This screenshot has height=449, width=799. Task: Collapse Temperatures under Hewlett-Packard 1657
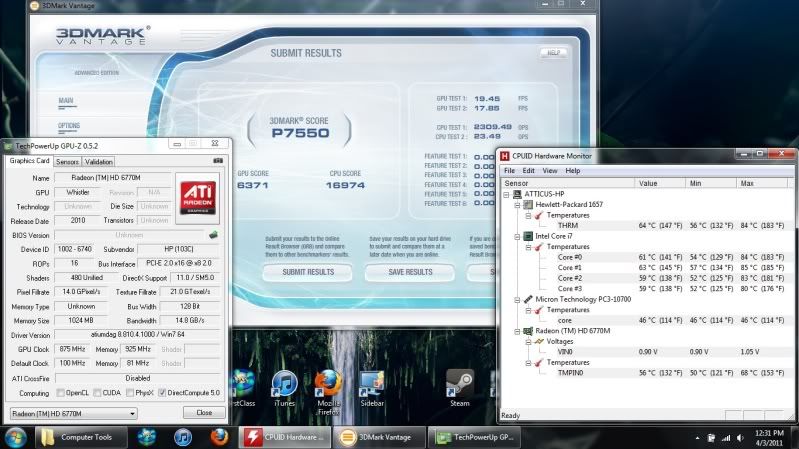pos(528,216)
